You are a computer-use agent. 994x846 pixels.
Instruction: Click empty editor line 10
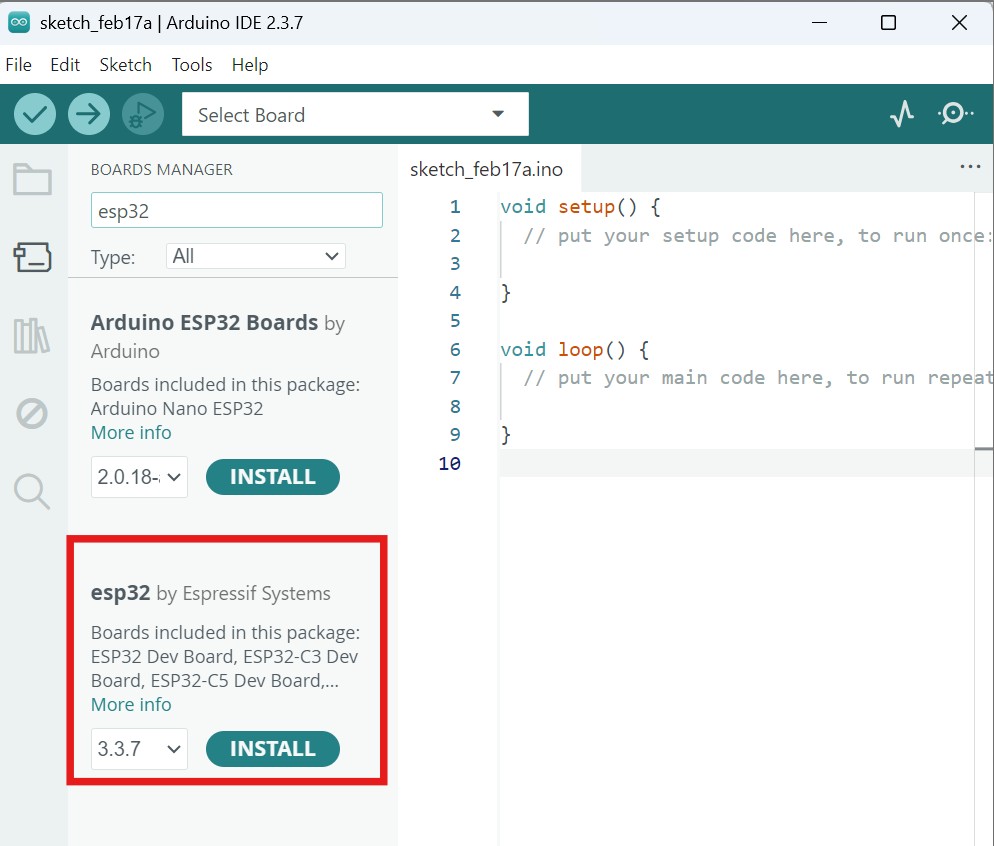click(735, 464)
